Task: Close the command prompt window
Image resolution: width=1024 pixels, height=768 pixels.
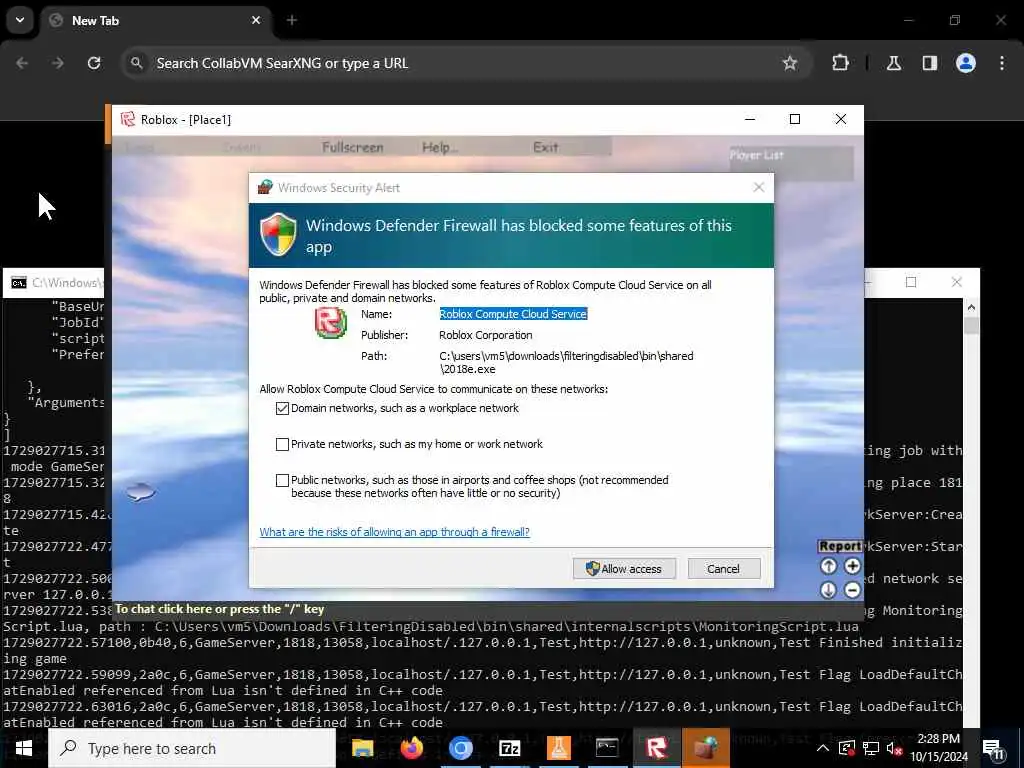Action: pyautogui.click(x=957, y=282)
